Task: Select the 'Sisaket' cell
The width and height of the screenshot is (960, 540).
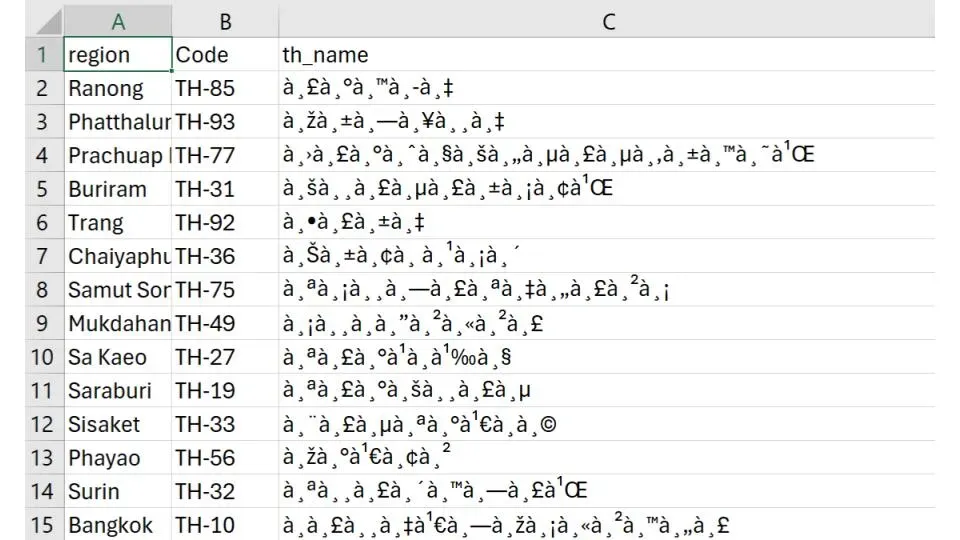Action: pyautogui.click(x=118, y=424)
